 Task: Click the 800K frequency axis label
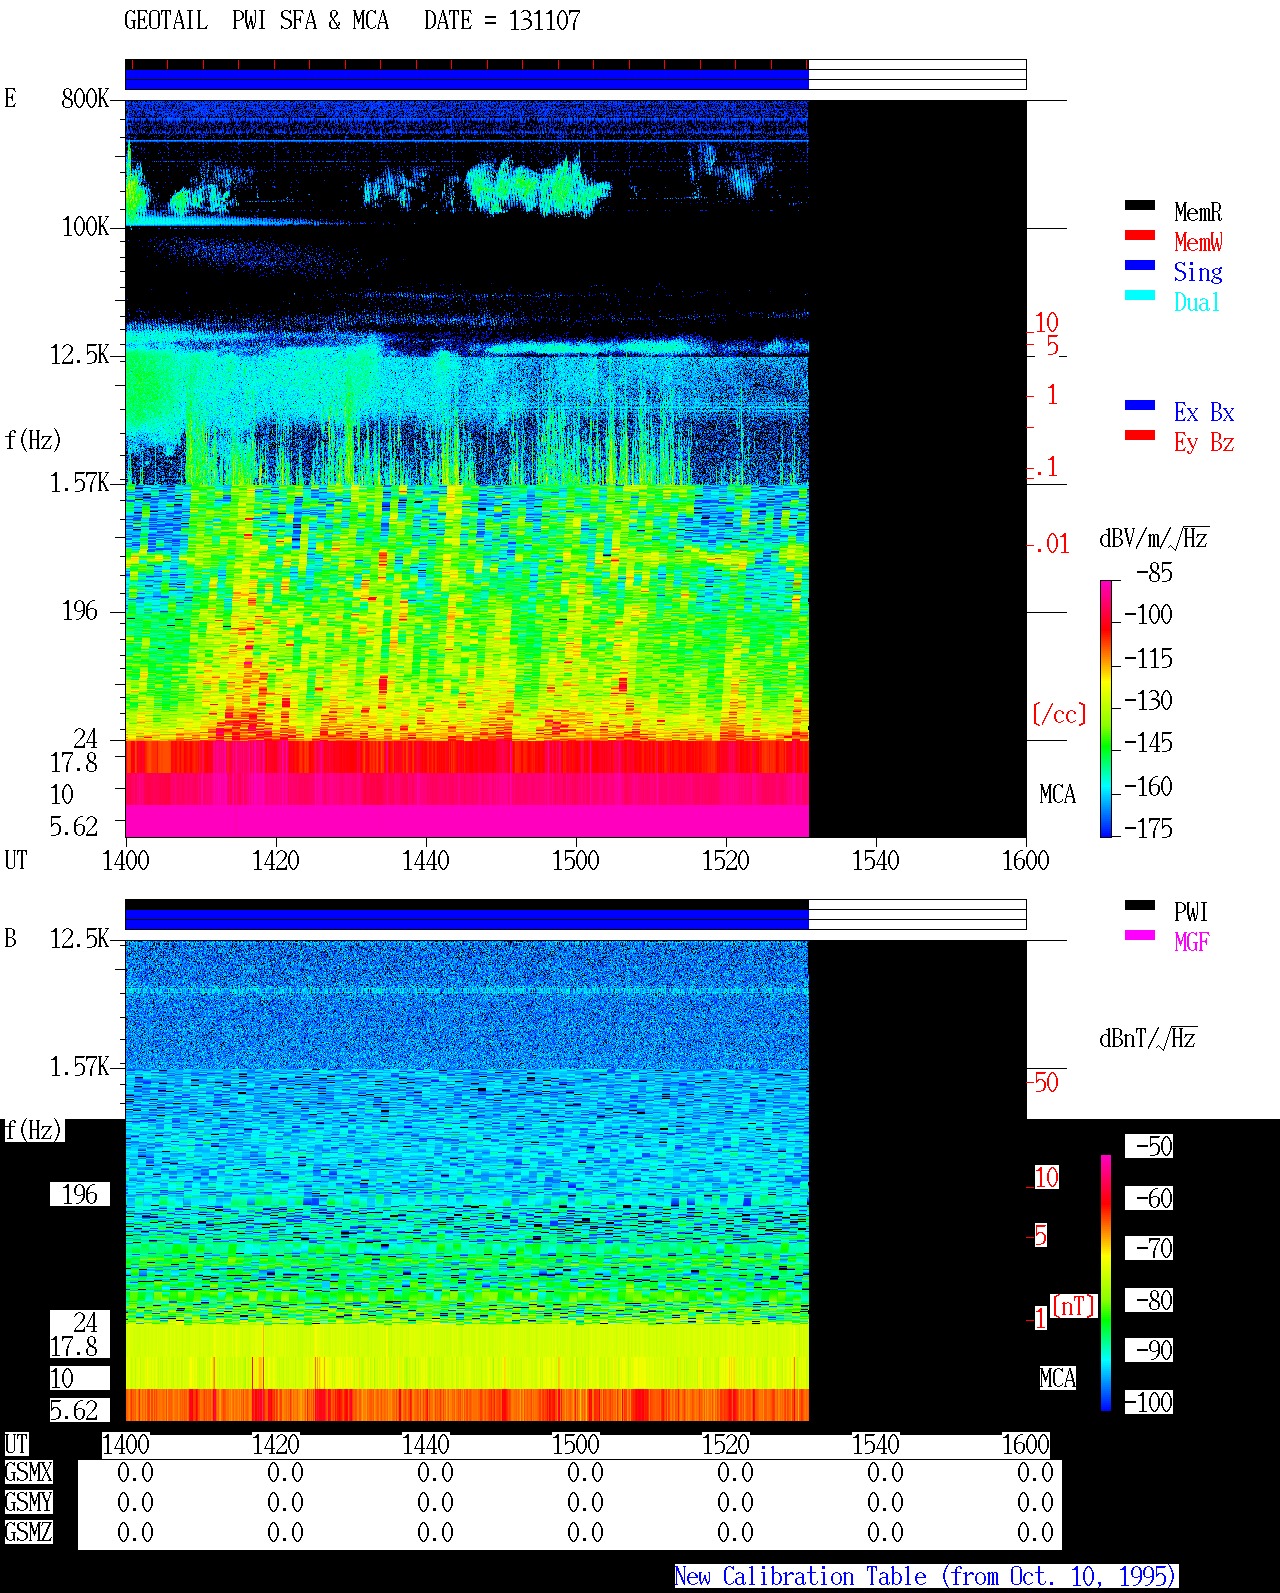coord(85,98)
